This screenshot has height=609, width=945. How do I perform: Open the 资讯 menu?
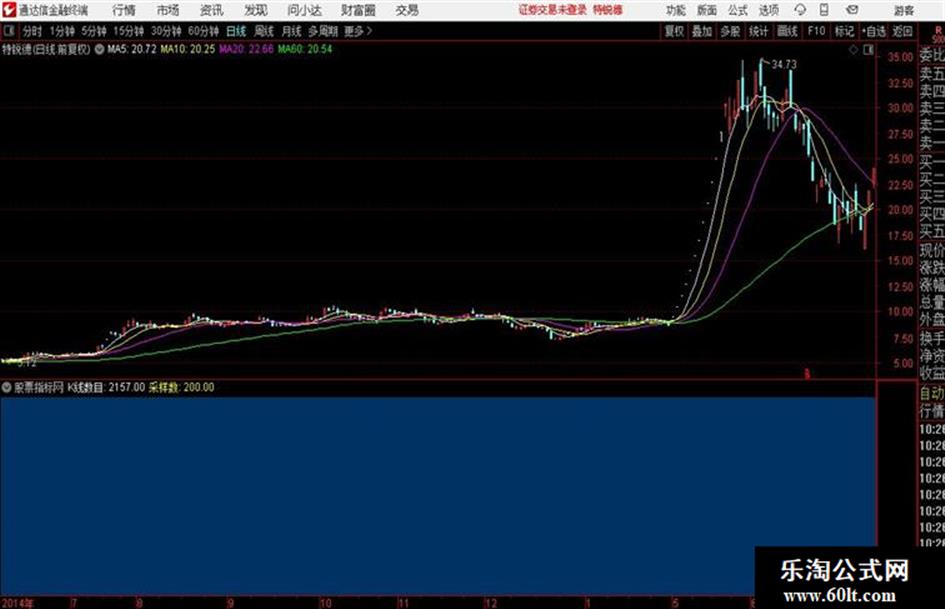coord(212,10)
